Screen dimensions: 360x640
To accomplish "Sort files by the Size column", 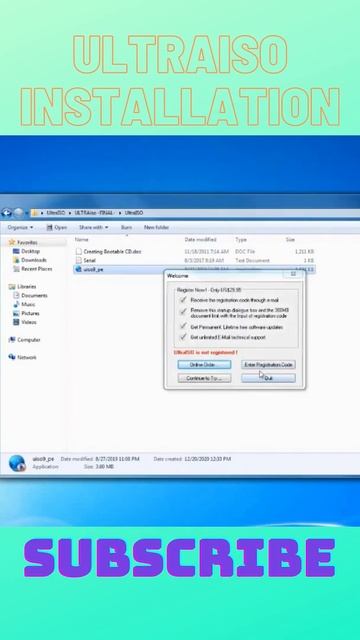I will [x=290, y=240].
